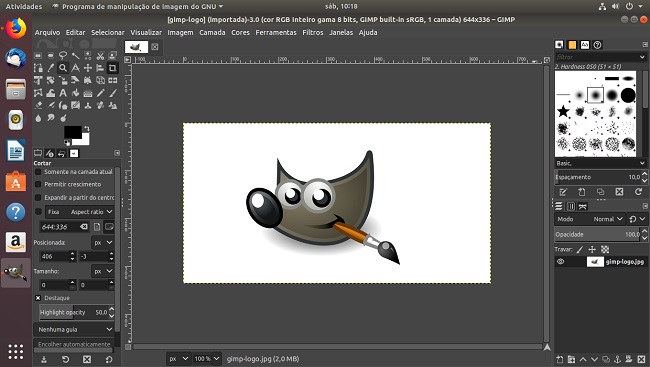
Task: Open the Ferramentas menu
Action: pos(276,32)
